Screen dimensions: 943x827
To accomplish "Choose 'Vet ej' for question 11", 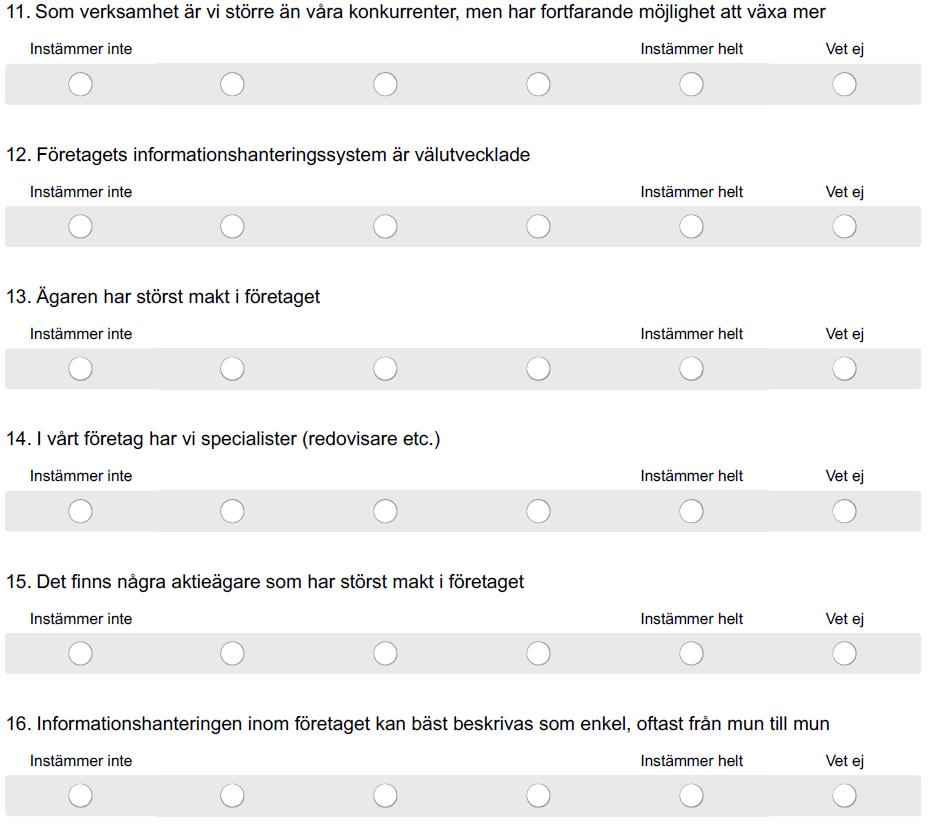I will tap(844, 84).
